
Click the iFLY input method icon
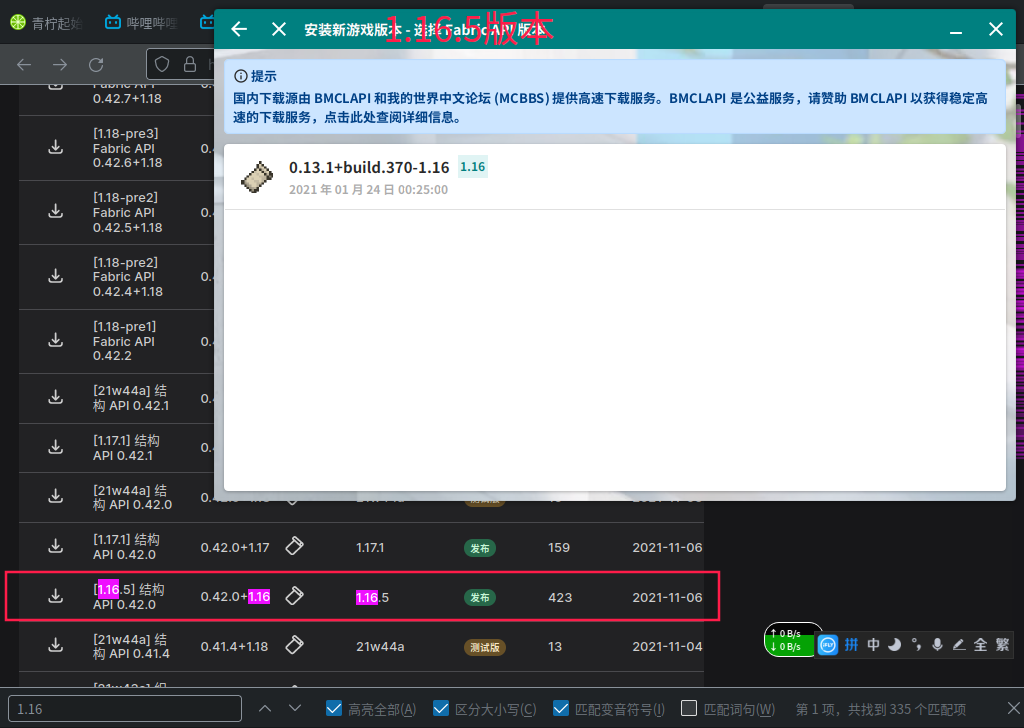[x=827, y=645]
